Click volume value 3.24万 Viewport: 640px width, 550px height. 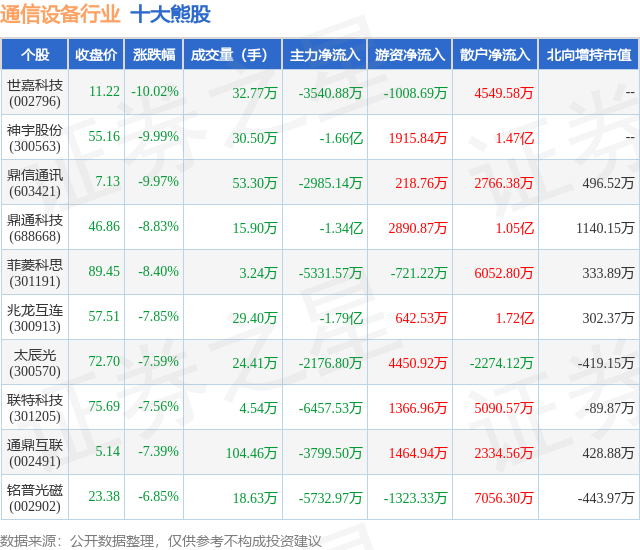click(258, 273)
